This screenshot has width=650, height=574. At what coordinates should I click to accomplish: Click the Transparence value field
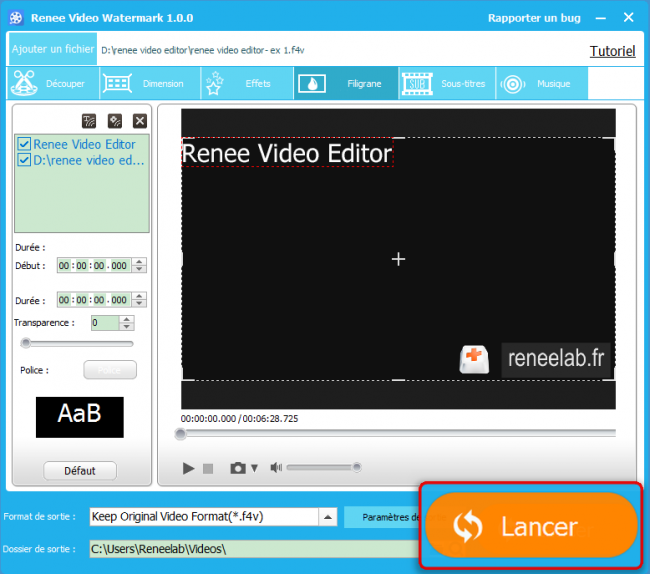click(x=105, y=323)
